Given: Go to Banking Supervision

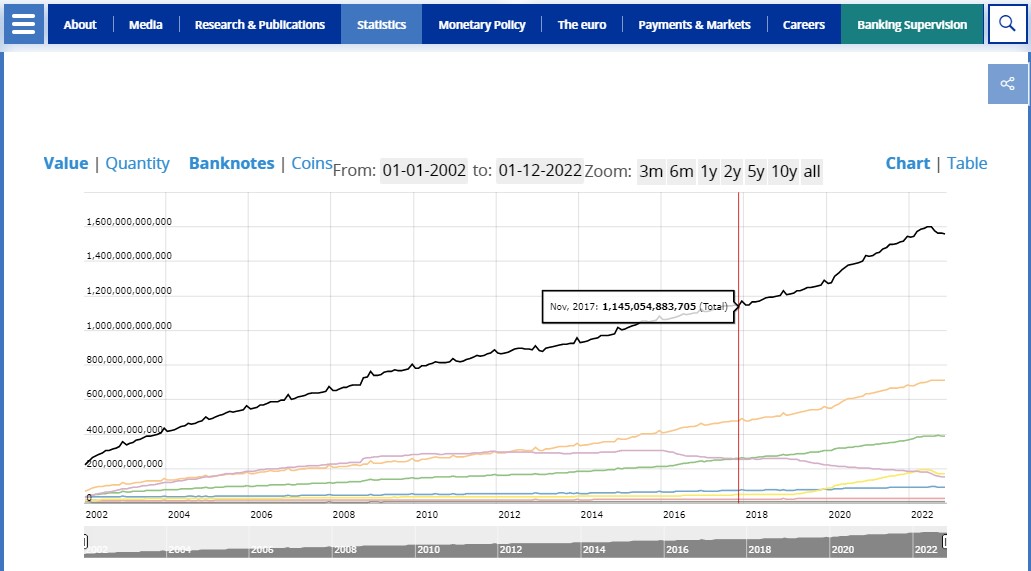Looking at the screenshot, I should click(x=911, y=24).
